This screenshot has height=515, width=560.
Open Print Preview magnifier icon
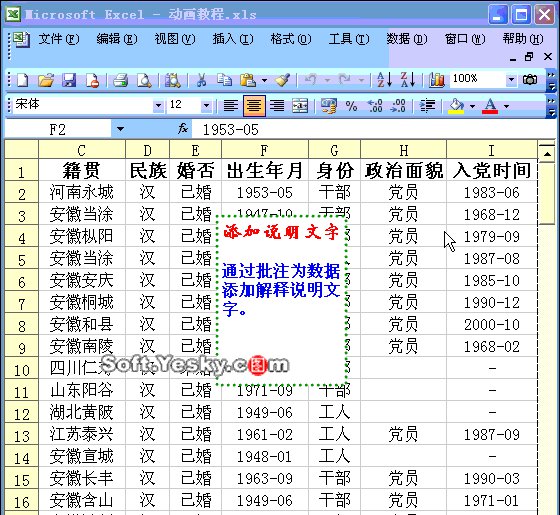tap(144, 80)
